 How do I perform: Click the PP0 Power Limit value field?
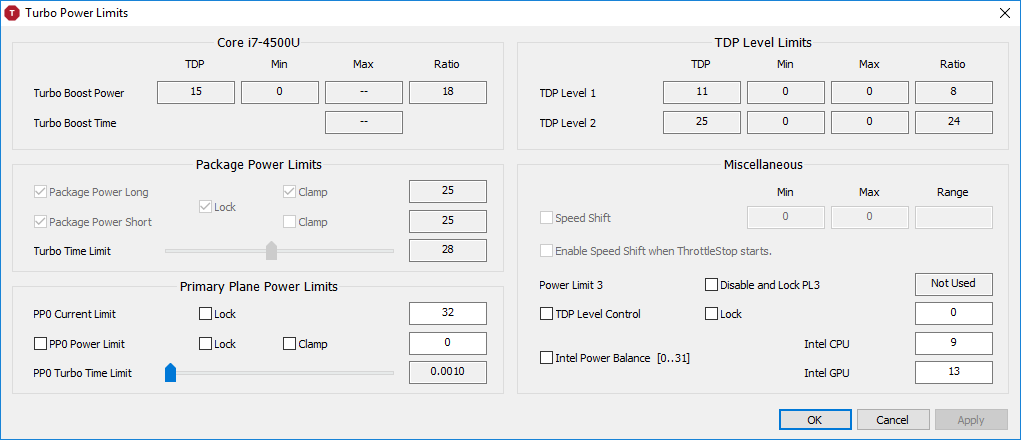click(x=448, y=343)
